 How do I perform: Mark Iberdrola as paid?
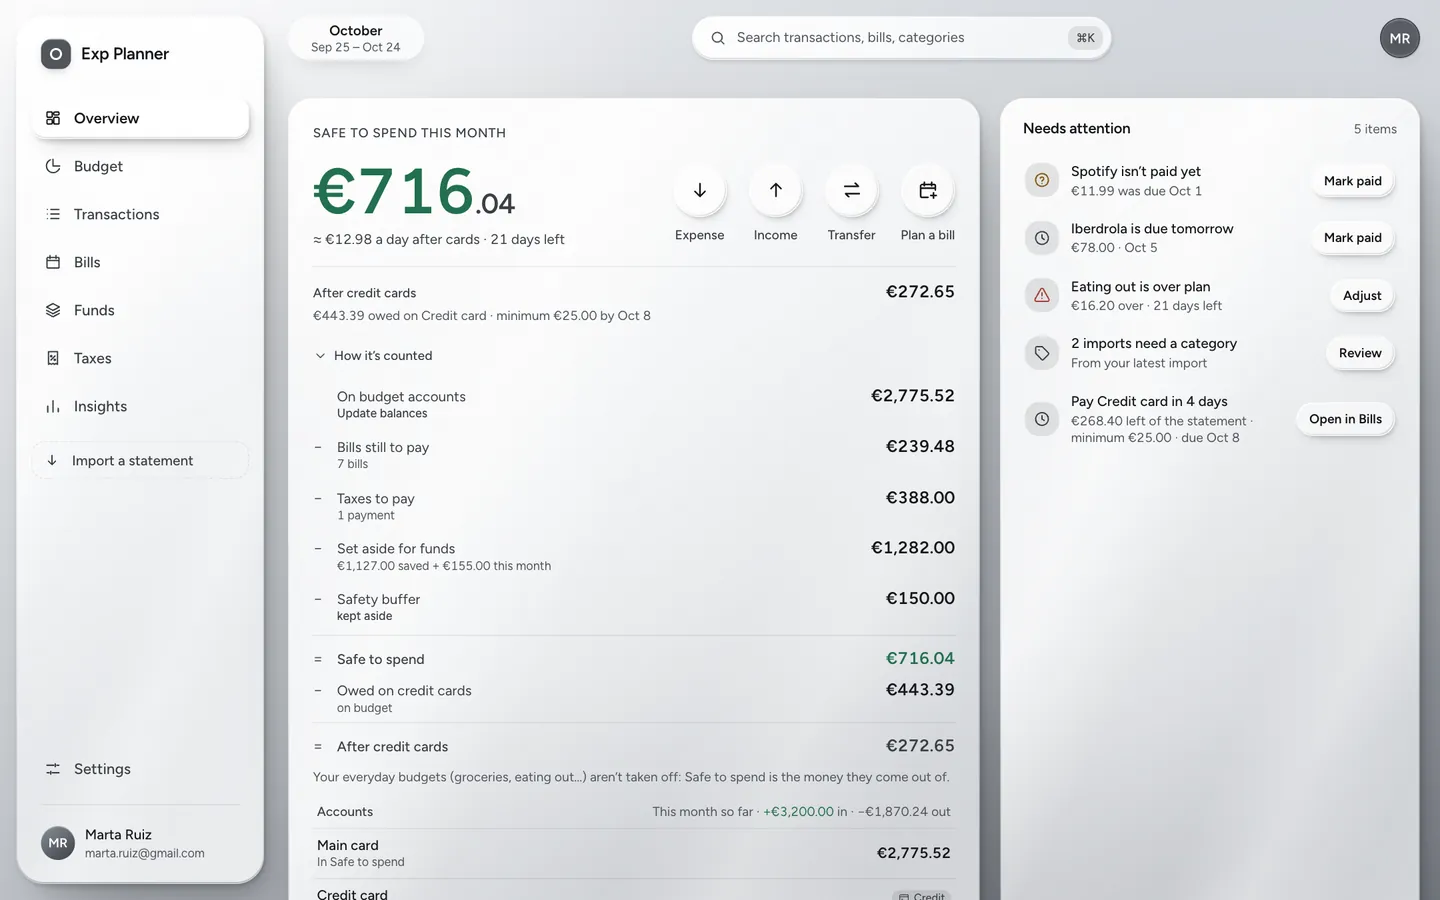tap(1352, 238)
